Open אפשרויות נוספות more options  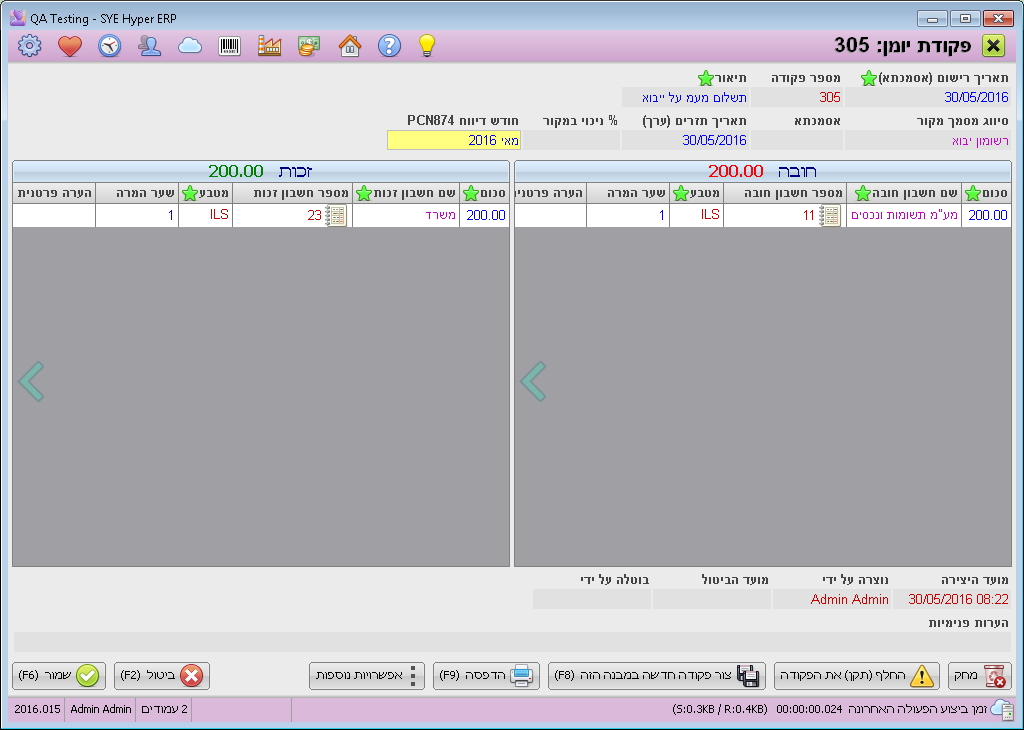point(366,676)
